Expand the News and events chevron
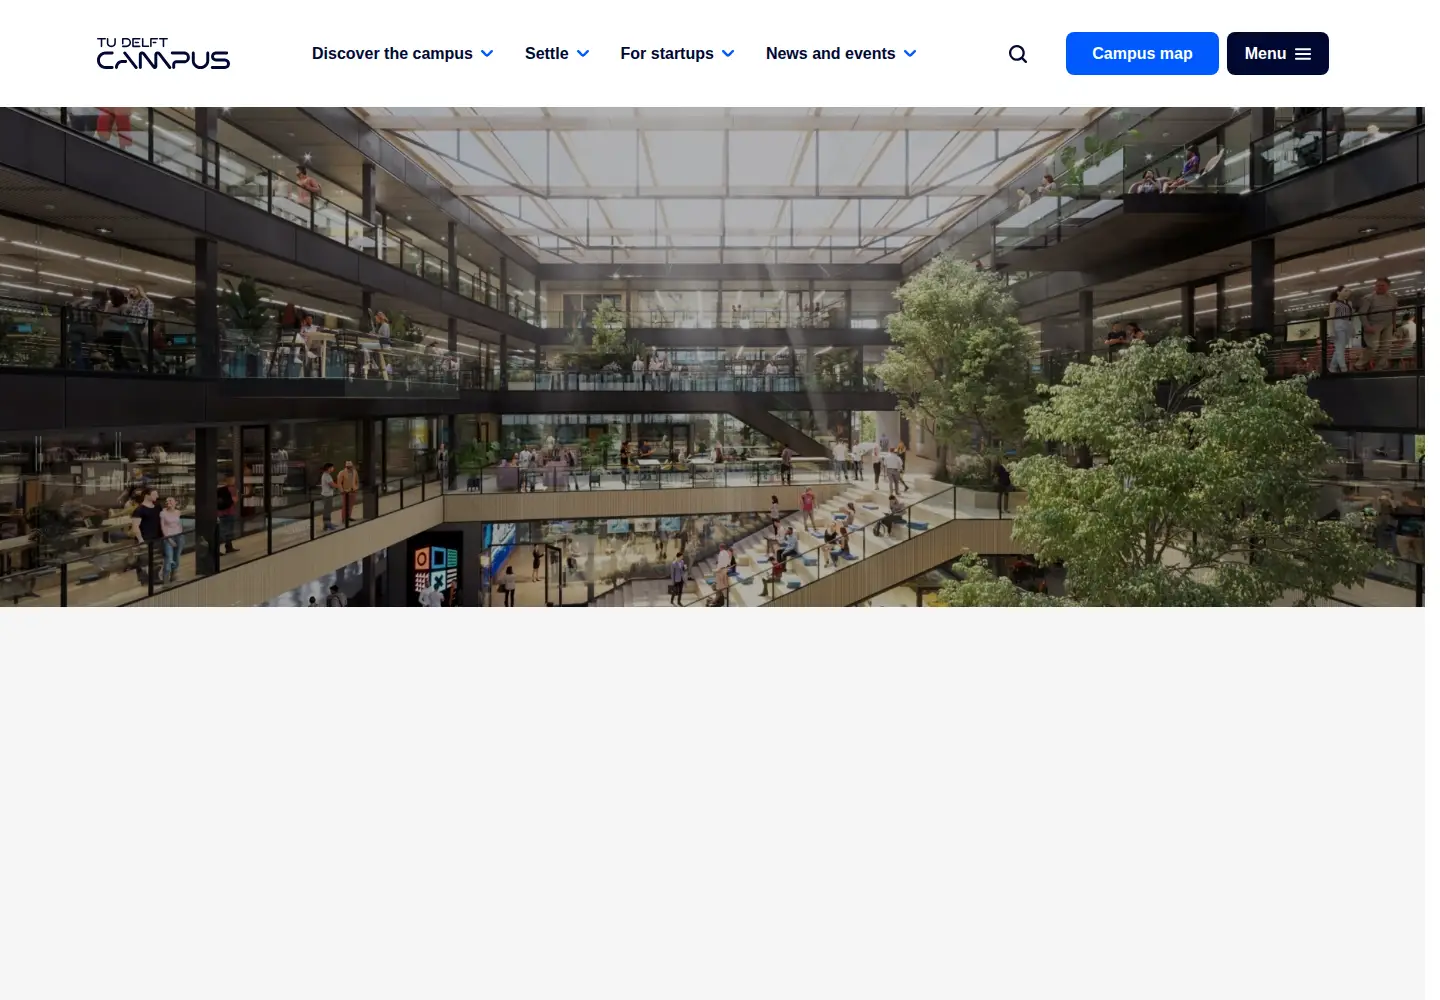This screenshot has height=1000, width=1440. tap(910, 54)
